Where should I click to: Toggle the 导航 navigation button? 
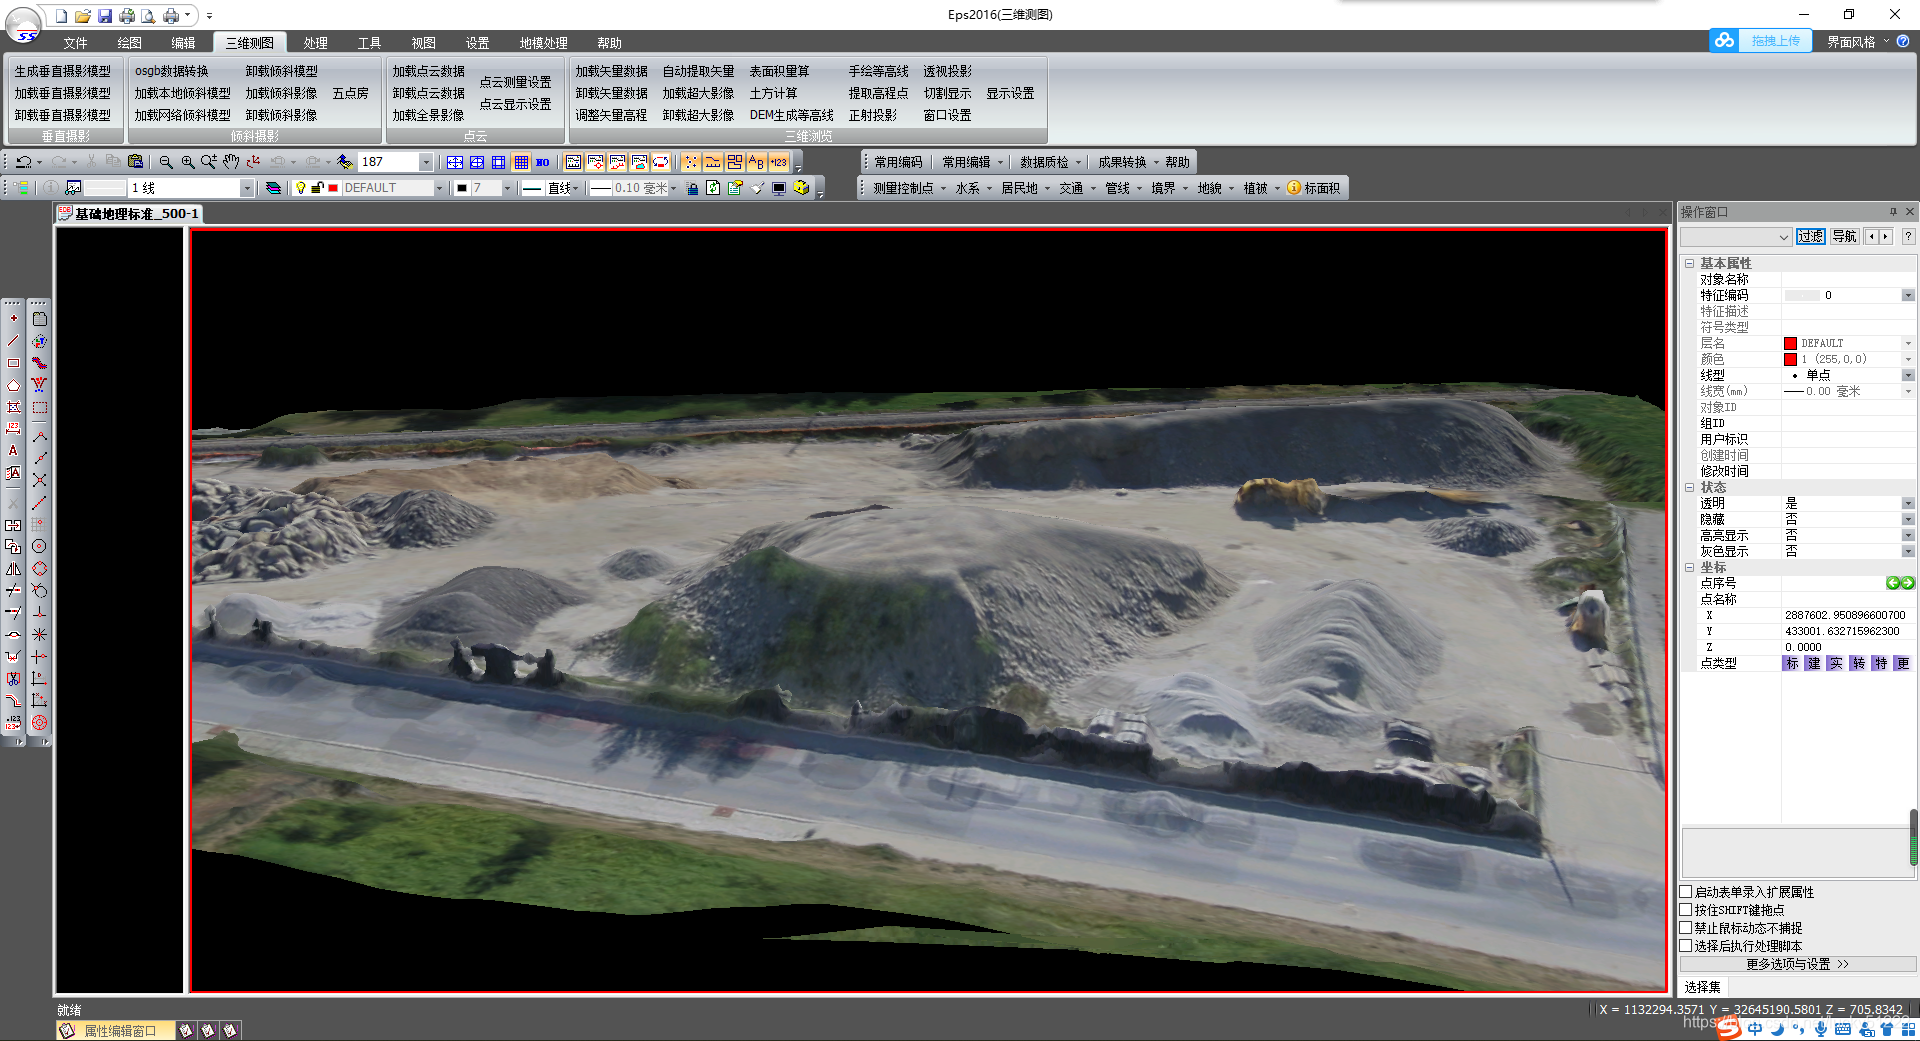[x=1844, y=237]
